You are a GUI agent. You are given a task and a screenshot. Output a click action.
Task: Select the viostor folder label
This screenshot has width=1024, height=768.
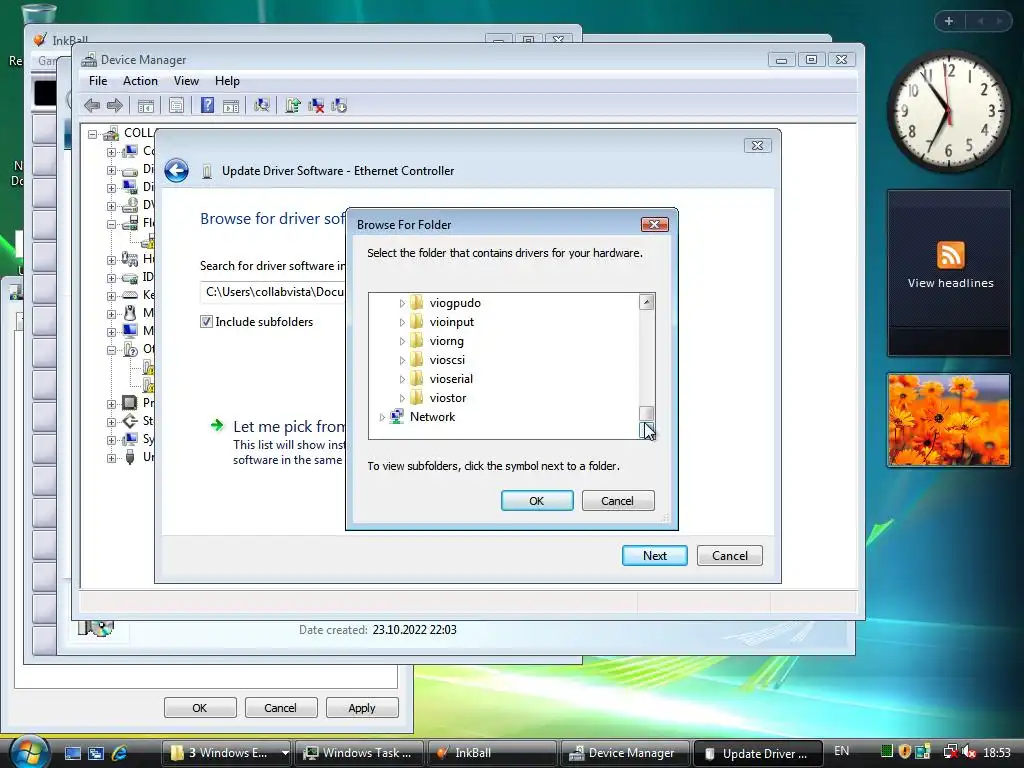click(448, 398)
